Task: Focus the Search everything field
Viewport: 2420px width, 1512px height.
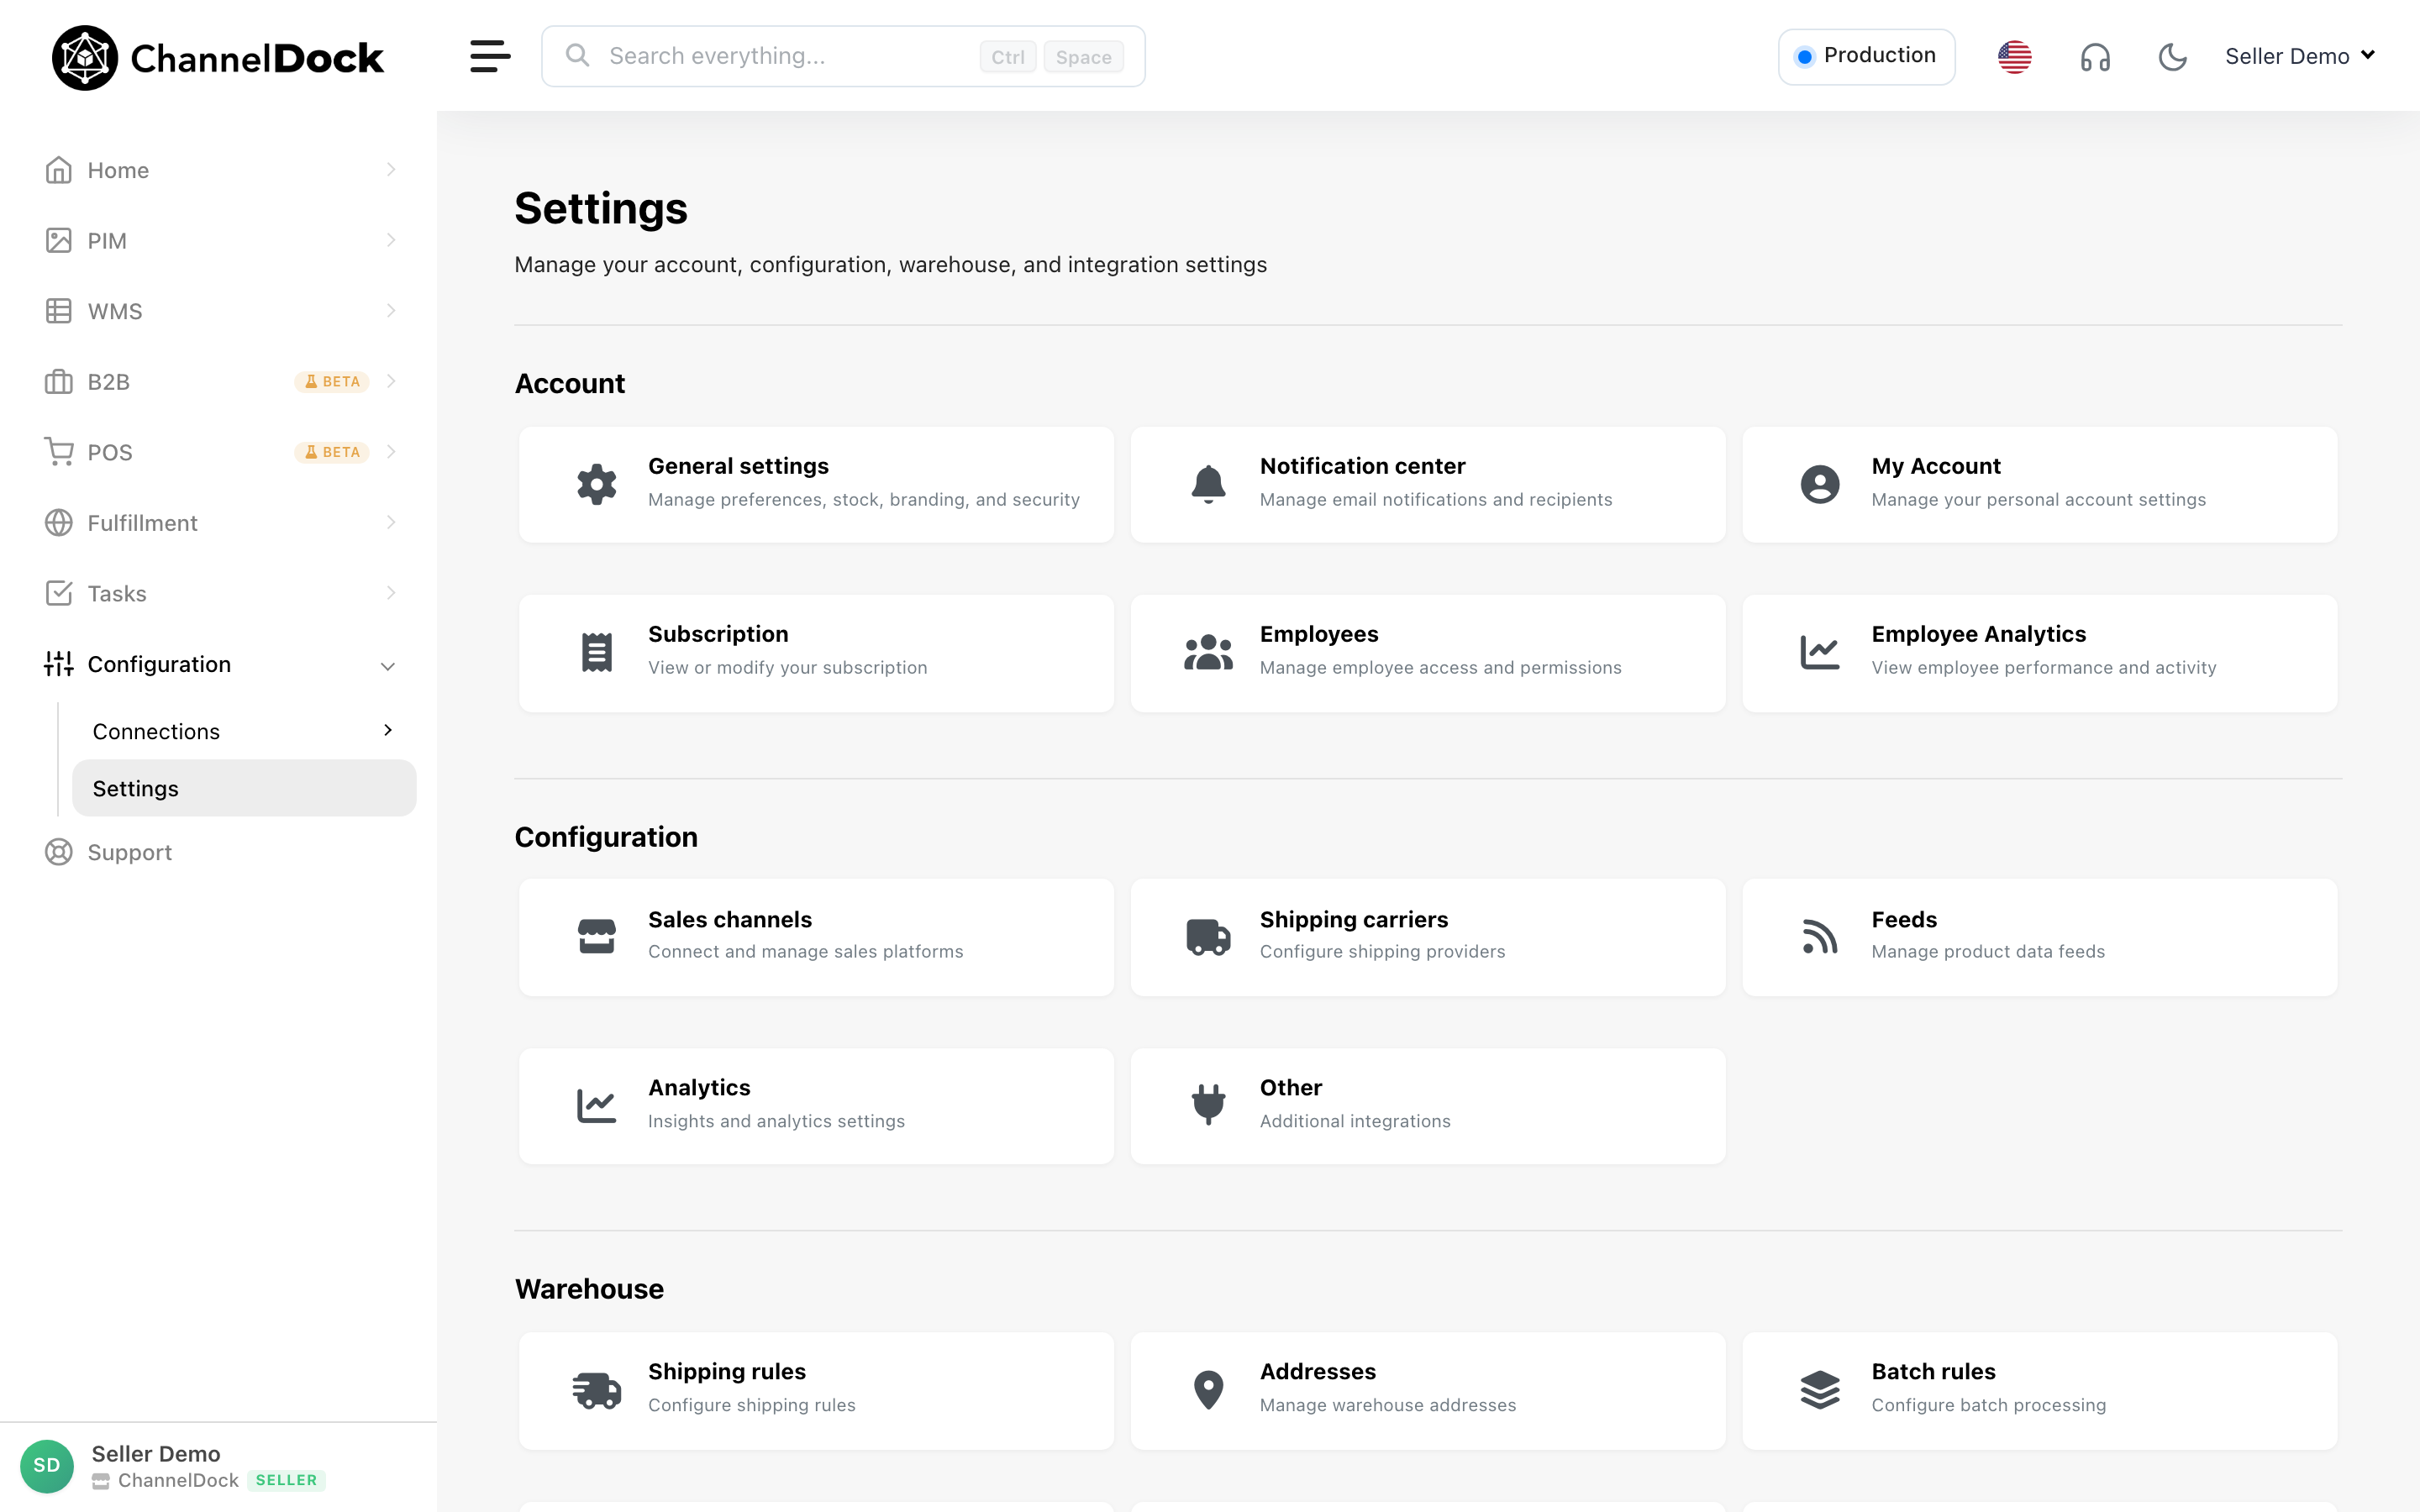Action: click(x=842, y=56)
